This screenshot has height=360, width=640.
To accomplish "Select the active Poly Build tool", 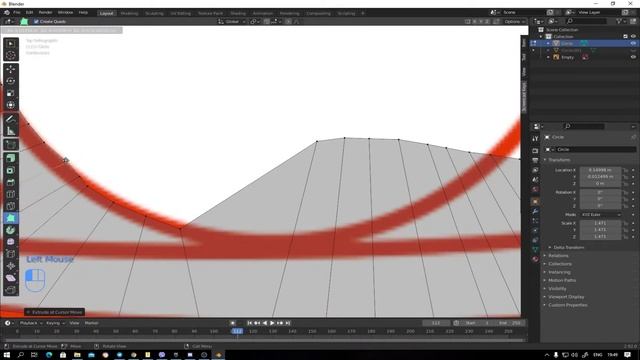I will point(11,218).
